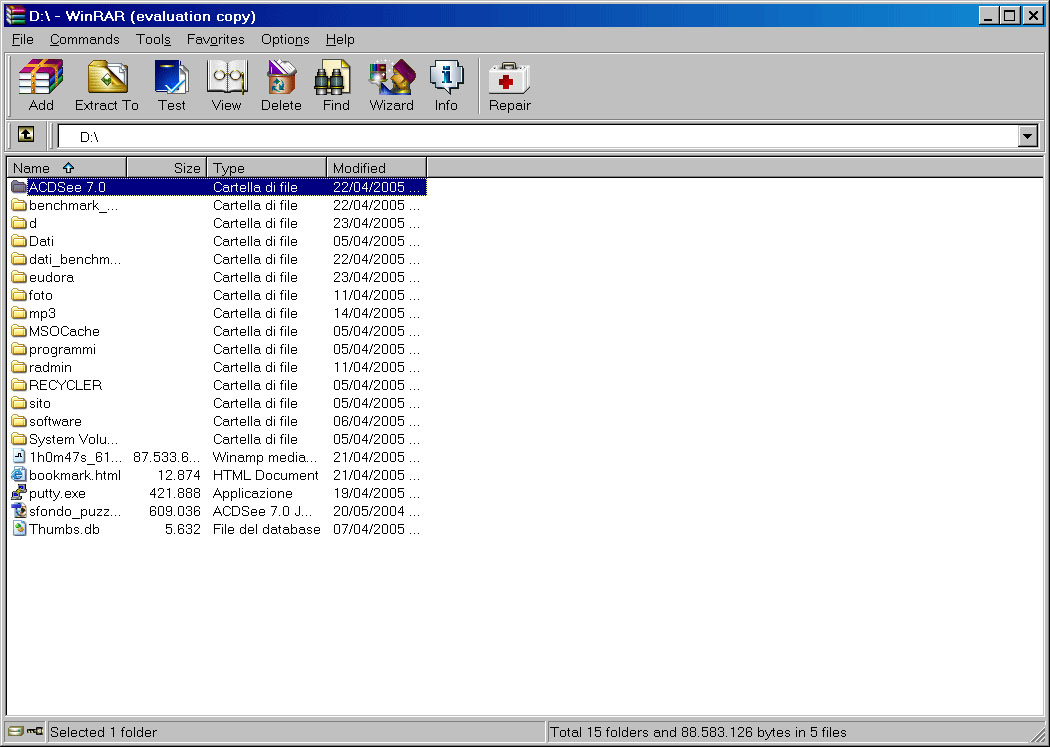Open the Find binoculars tool
The image size is (1050, 747).
335,77
